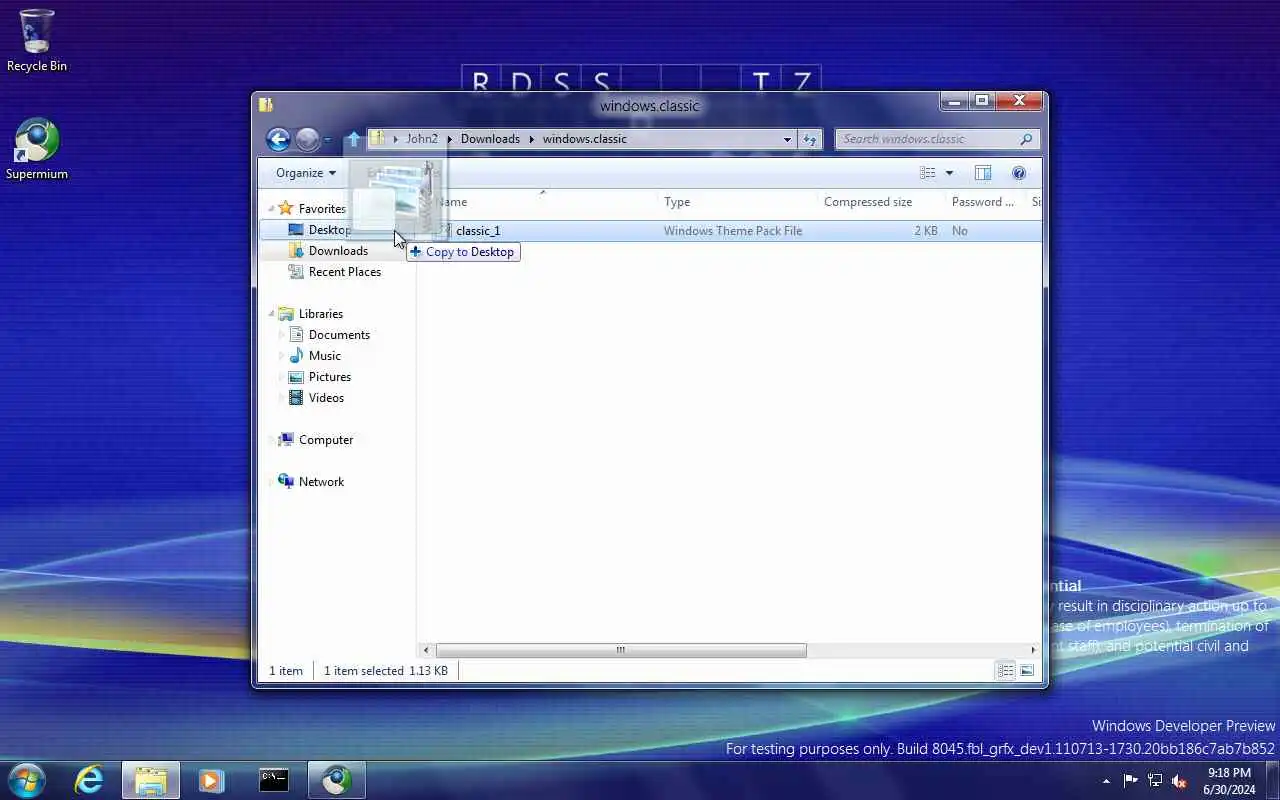Open the taskbar clock showing 9:18 PM
This screenshot has width=1280, height=800.
[1229, 781]
